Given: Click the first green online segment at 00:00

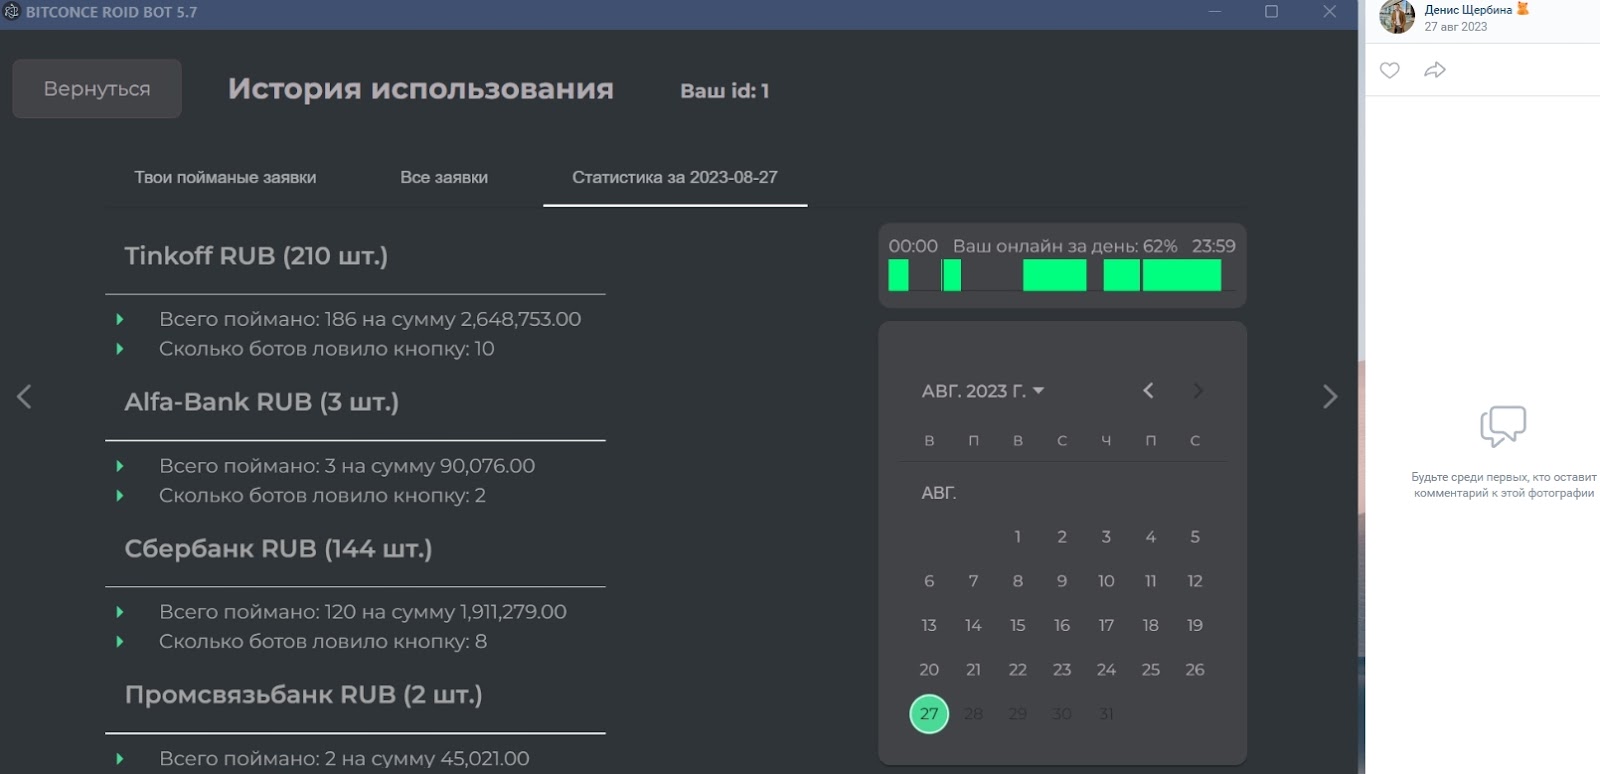Looking at the screenshot, I should click(898, 275).
